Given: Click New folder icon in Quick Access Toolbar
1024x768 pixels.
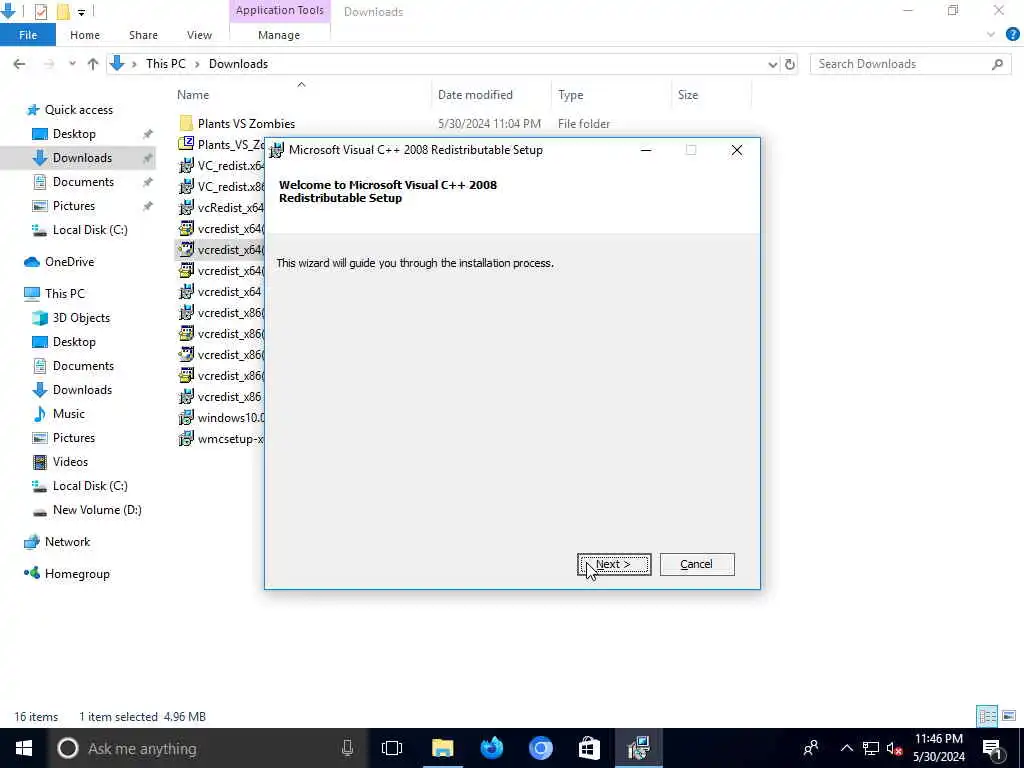Looking at the screenshot, I should pyautogui.click(x=63, y=11).
